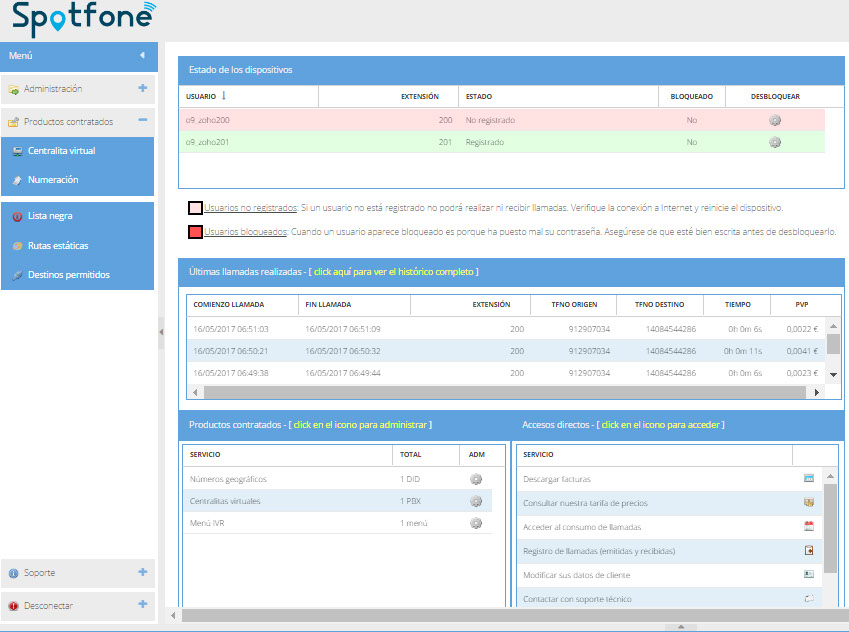Open admin gear for Centralitas virtuales
This screenshot has height=632, width=849.
pyautogui.click(x=476, y=501)
